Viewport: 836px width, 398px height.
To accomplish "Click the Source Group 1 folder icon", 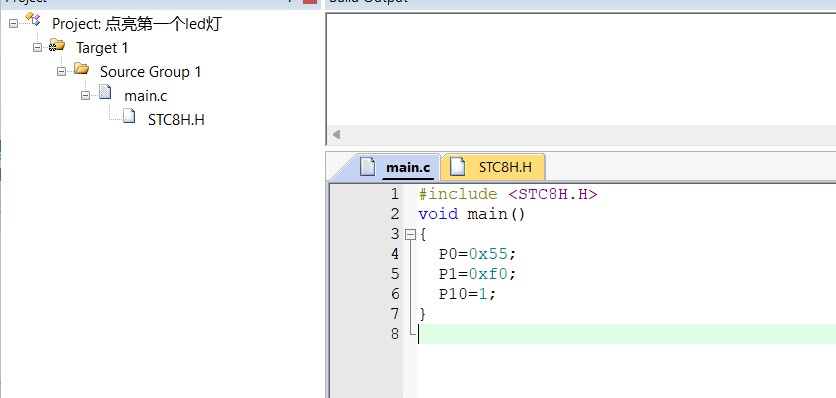I will click(81, 69).
